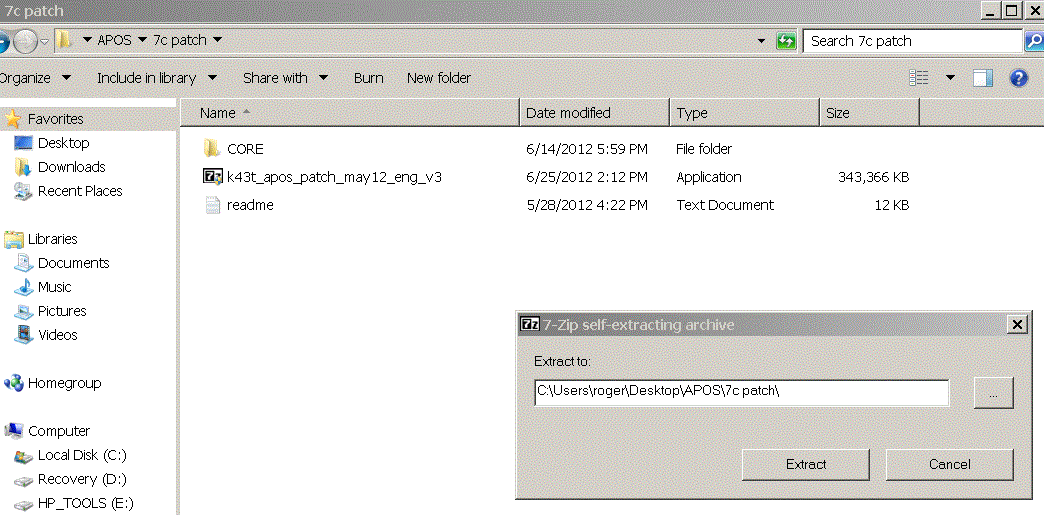Click the Pictures library icon
This screenshot has width=1044, height=515.
[23, 311]
